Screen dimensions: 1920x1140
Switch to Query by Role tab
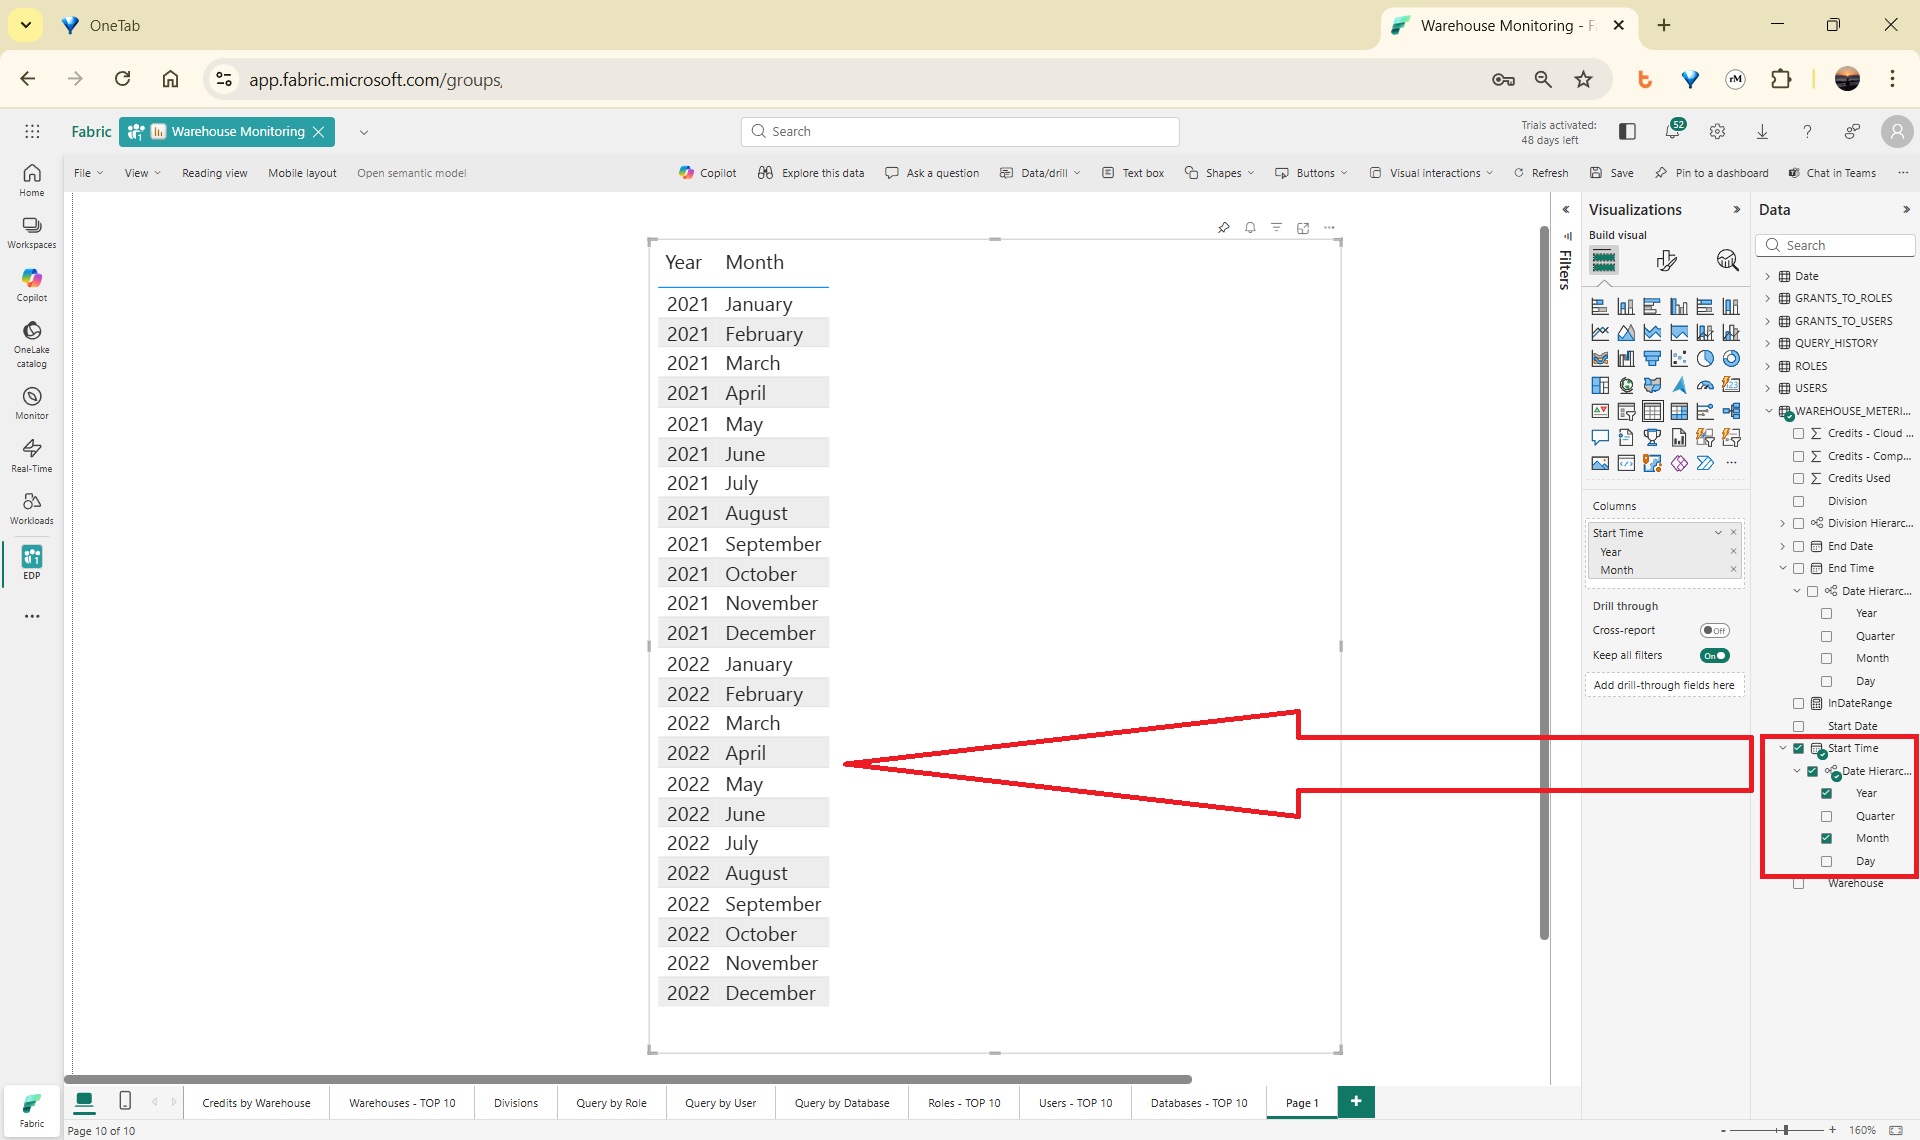(611, 1103)
